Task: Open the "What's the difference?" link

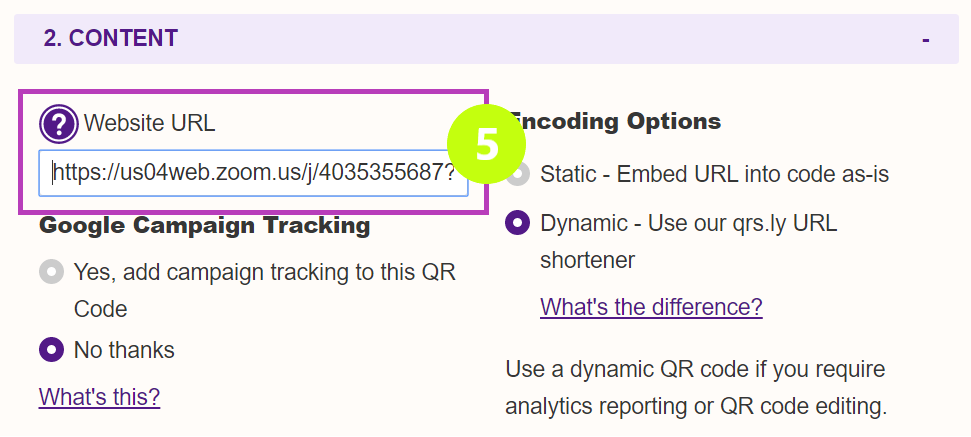Action: pyautogui.click(x=651, y=306)
